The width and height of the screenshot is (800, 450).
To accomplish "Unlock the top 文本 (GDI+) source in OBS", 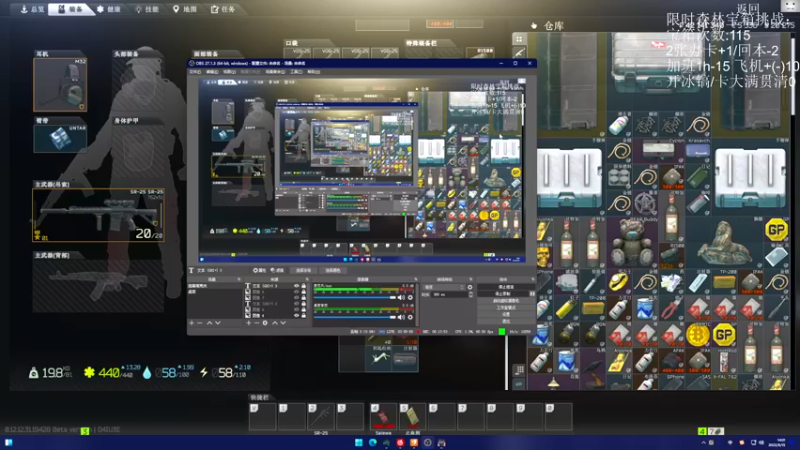I will (x=304, y=286).
